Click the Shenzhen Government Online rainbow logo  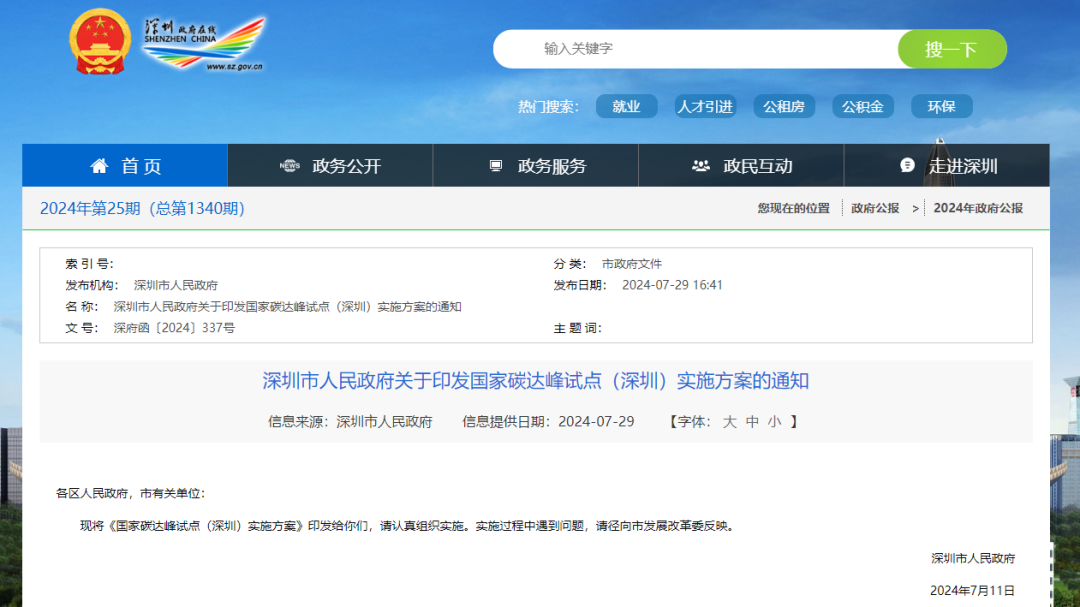pyautogui.click(x=205, y=42)
